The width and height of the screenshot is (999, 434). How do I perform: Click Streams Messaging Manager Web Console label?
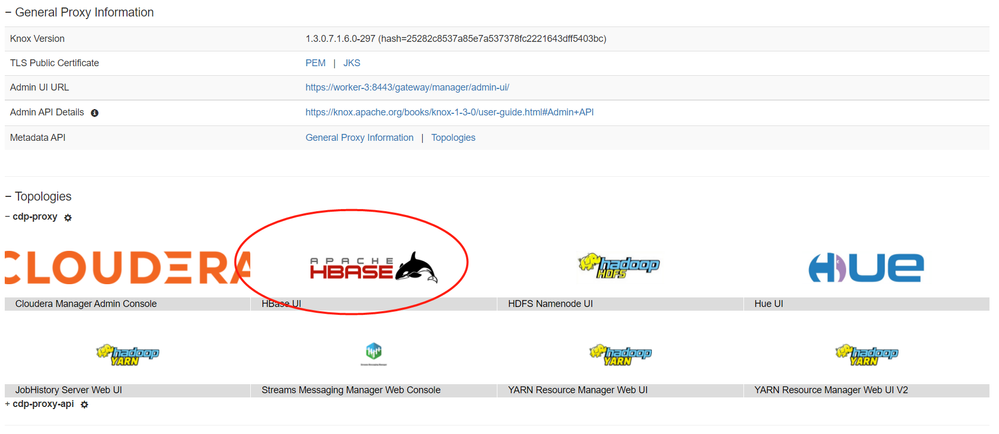(351, 390)
